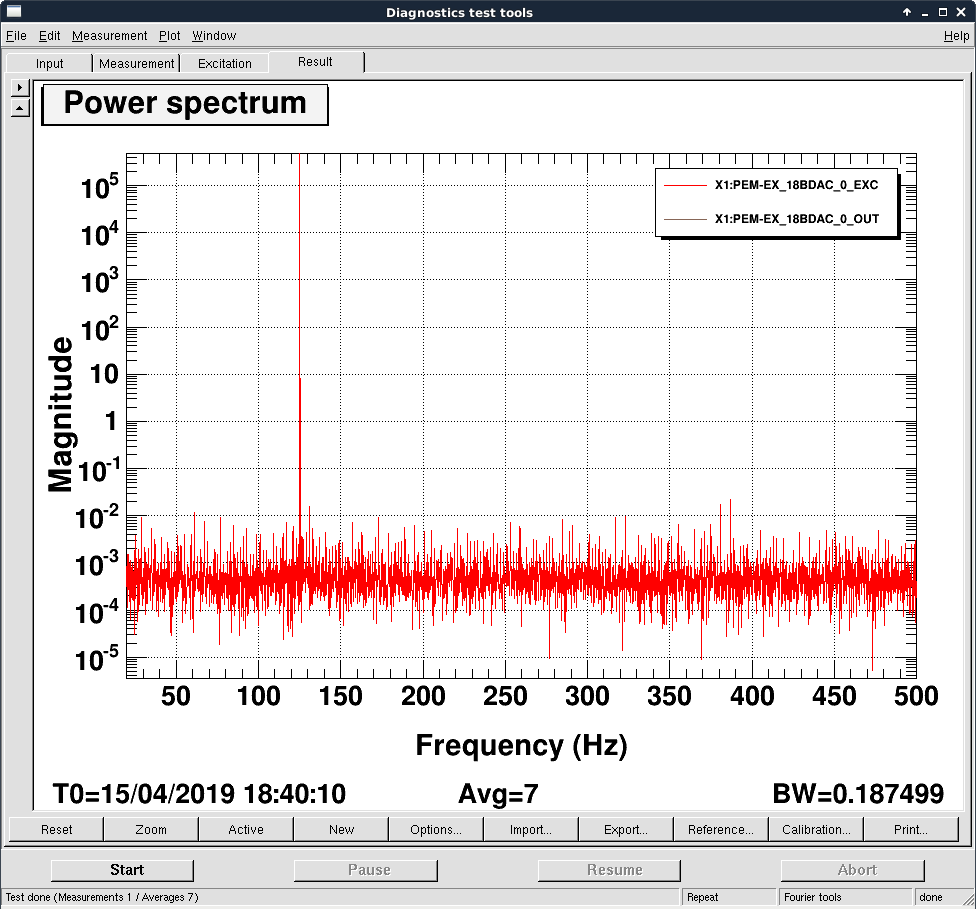Open the Edit menu
The width and height of the screenshot is (976, 909).
(x=49, y=35)
